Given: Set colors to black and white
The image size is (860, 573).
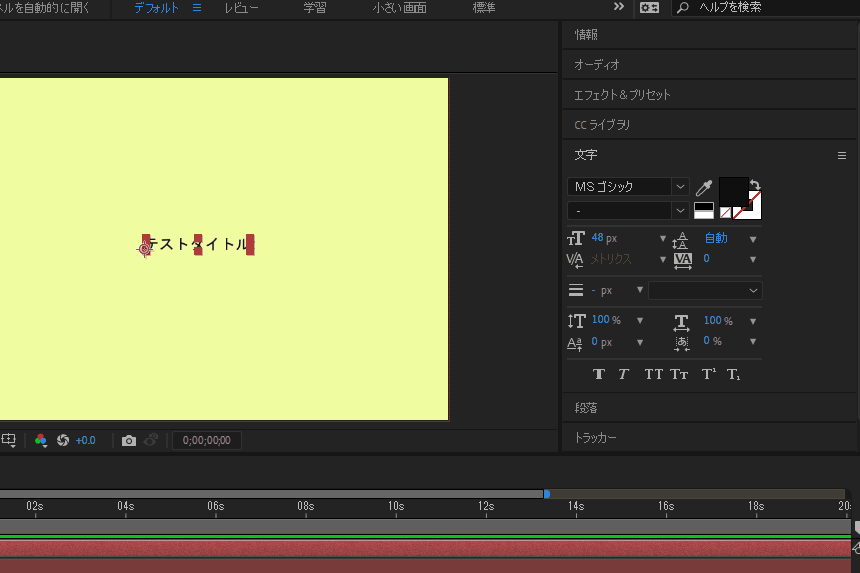Looking at the screenshot, I should (x=704, y=211).
